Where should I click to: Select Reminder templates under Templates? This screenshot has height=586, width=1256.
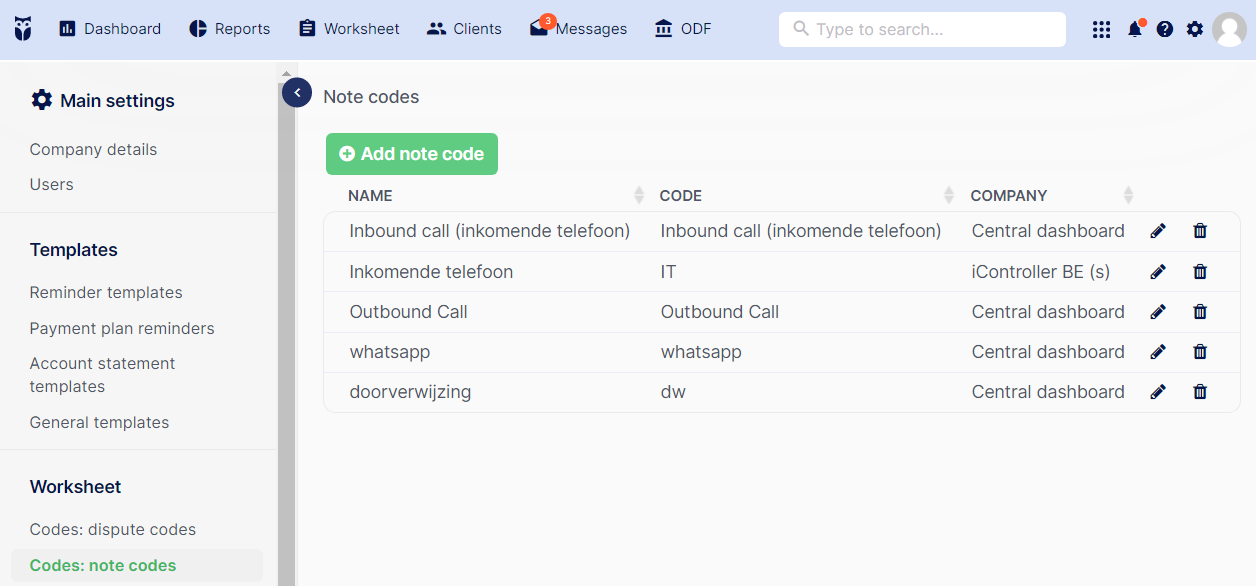coord(106,292)
